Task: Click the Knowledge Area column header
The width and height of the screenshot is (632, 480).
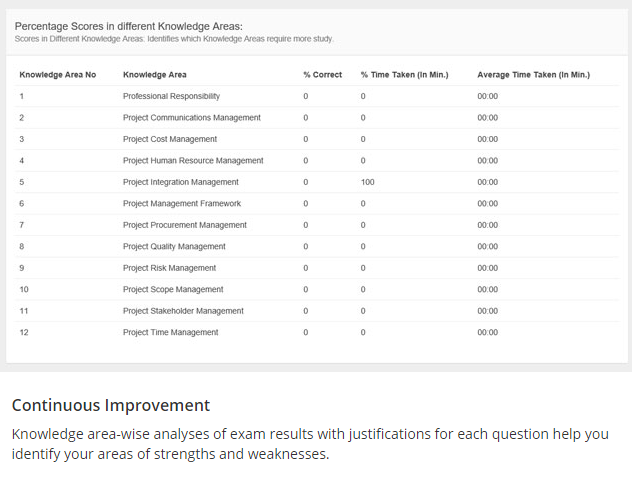Action: coord(154,75)
